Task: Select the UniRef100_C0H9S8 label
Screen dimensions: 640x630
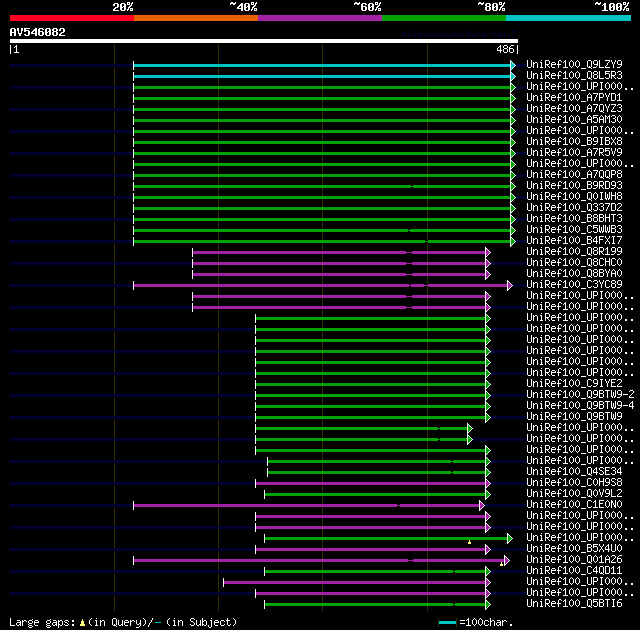Action: pyautogui.click(x=574, y=483)
